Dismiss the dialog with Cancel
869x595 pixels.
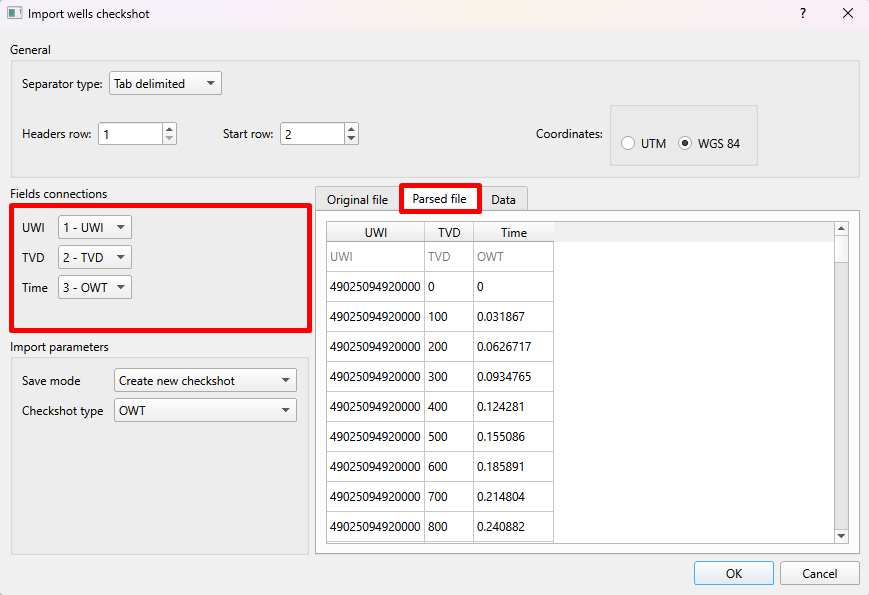point(819,572)
